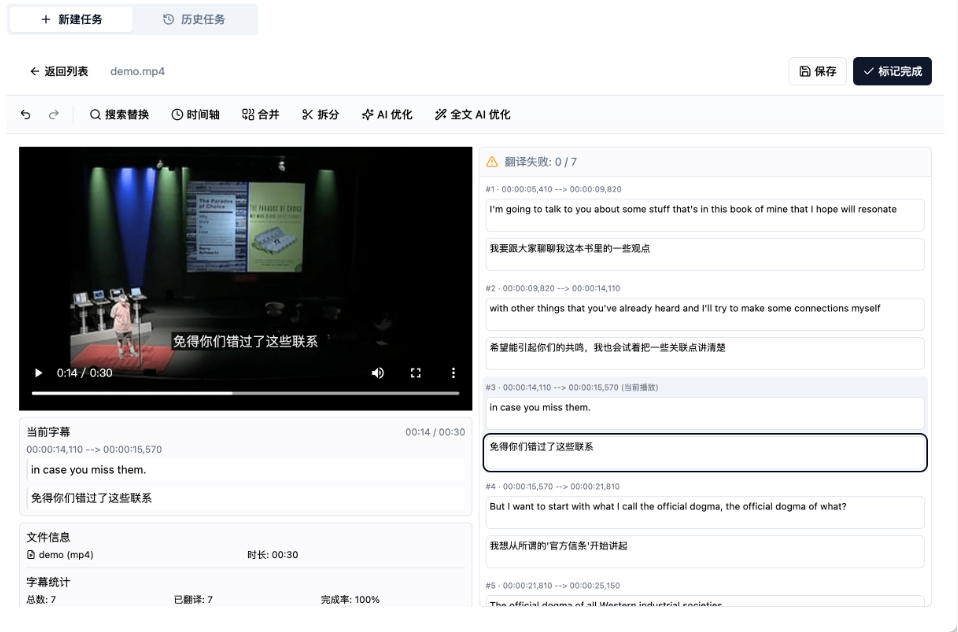Open the 时间轴 timeline tool
This screenshot has width=958, height=632.
[195, 114]
